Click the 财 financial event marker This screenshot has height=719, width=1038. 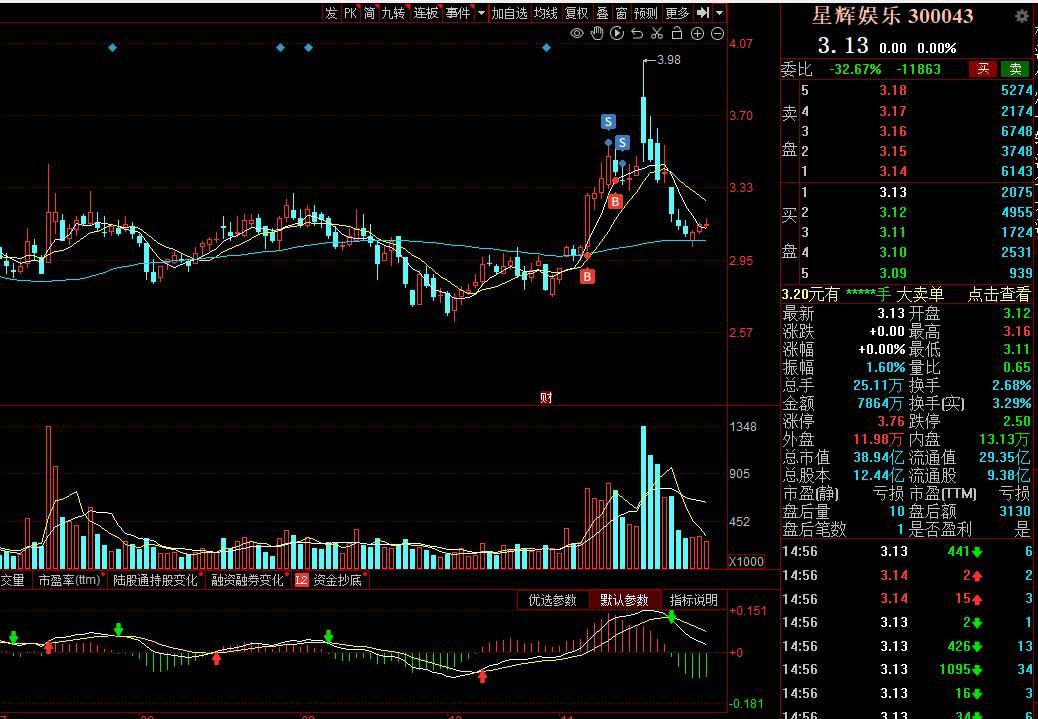tap(546, 397)
